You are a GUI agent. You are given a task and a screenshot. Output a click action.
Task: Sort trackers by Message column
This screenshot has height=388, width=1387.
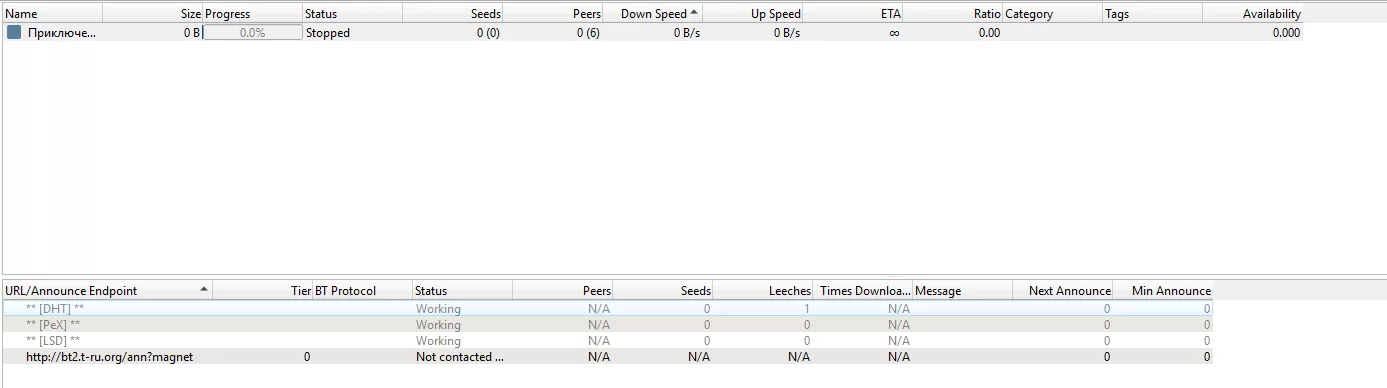coord(962,291)
